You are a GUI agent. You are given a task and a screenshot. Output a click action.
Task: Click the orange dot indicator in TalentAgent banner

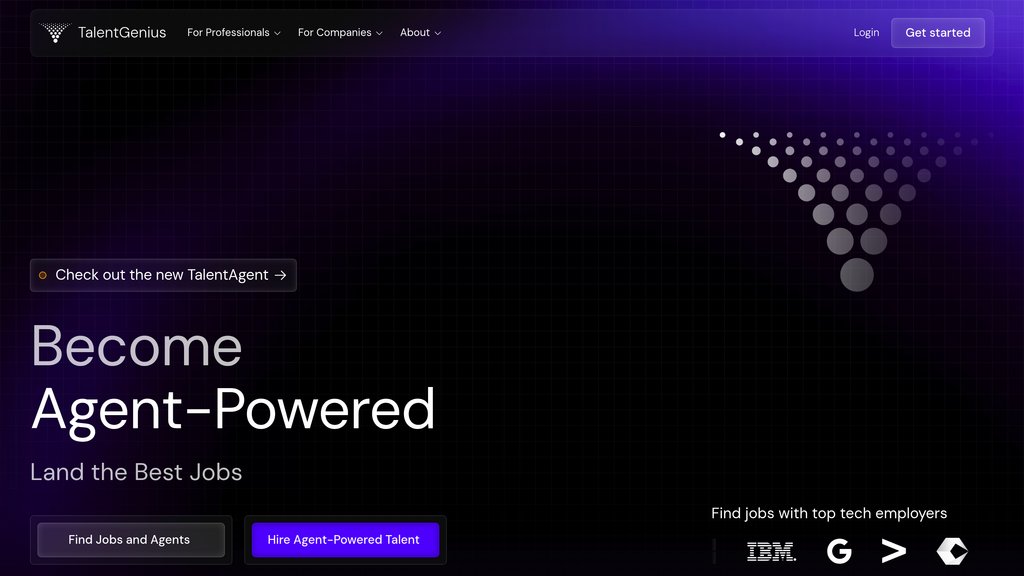[42, 275]
